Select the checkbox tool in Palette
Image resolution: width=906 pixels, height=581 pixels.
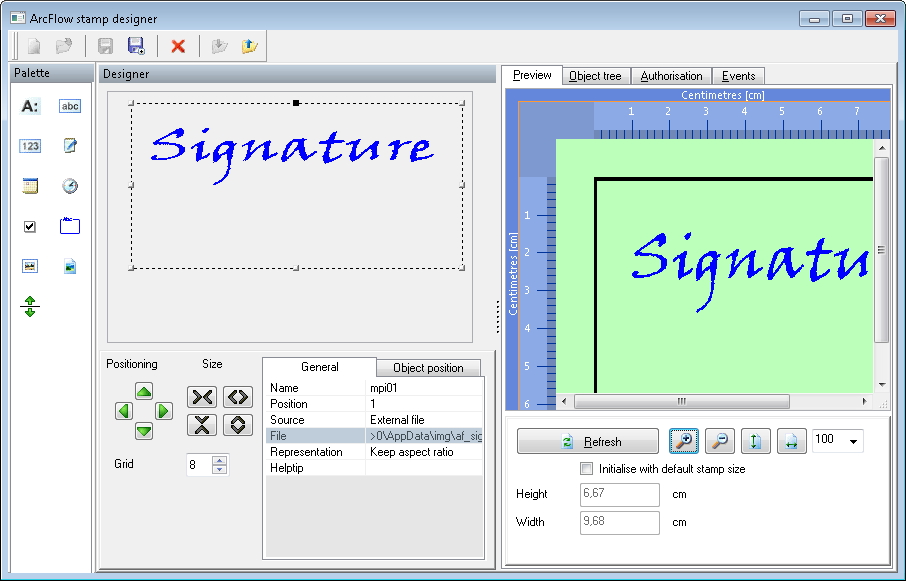pyautogui.click(x=30, y=226)
